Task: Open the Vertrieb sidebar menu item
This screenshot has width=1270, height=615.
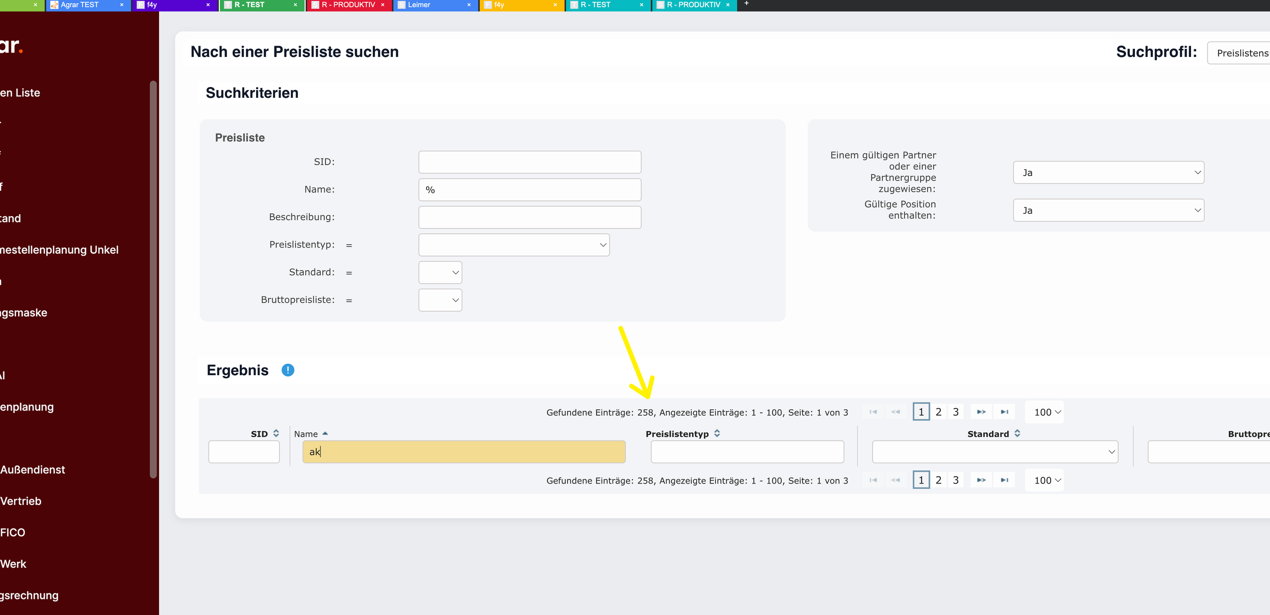Action: pyautogui.click(x=22, y=501)
